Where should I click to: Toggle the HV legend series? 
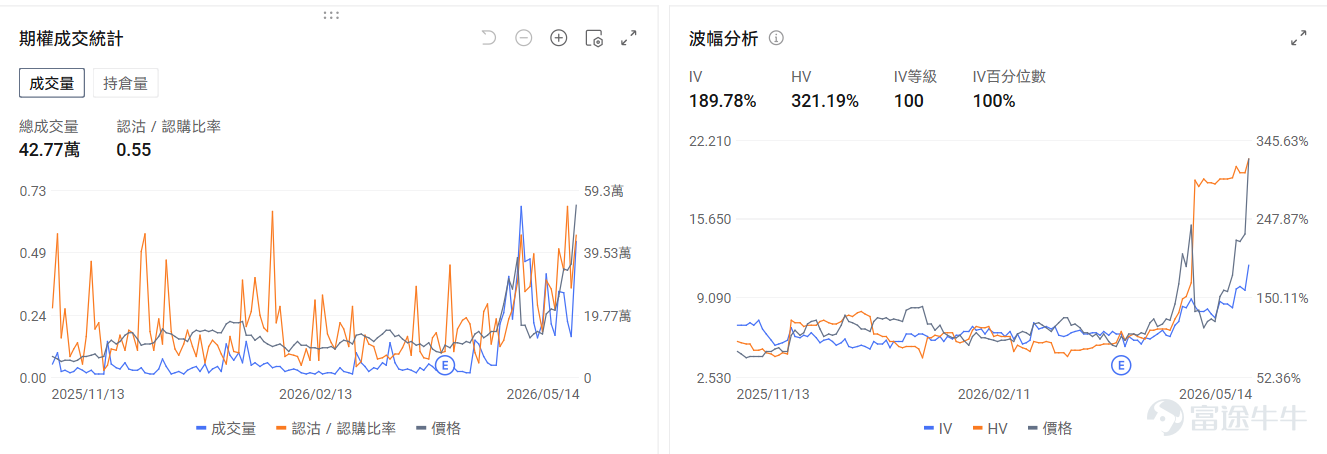point(988,428)
